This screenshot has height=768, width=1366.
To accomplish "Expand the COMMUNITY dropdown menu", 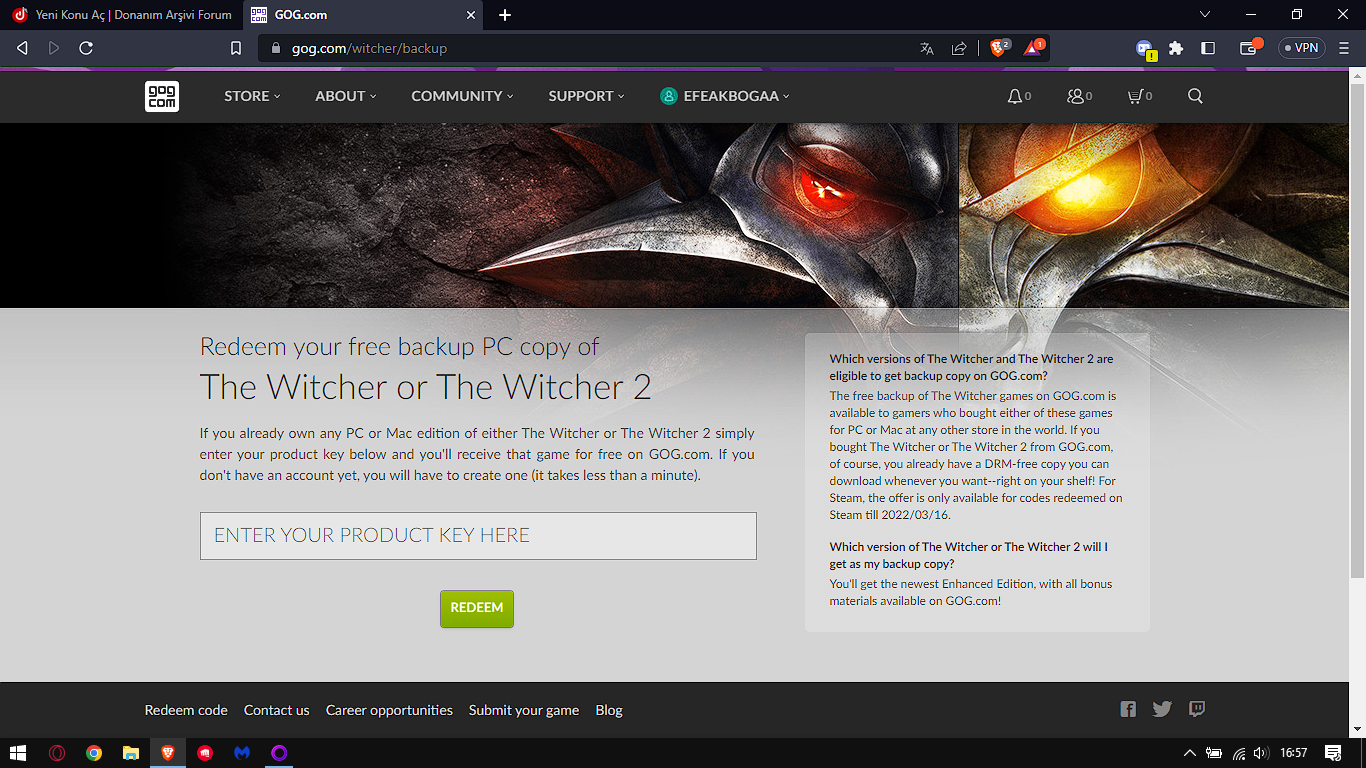I will 462,96.
